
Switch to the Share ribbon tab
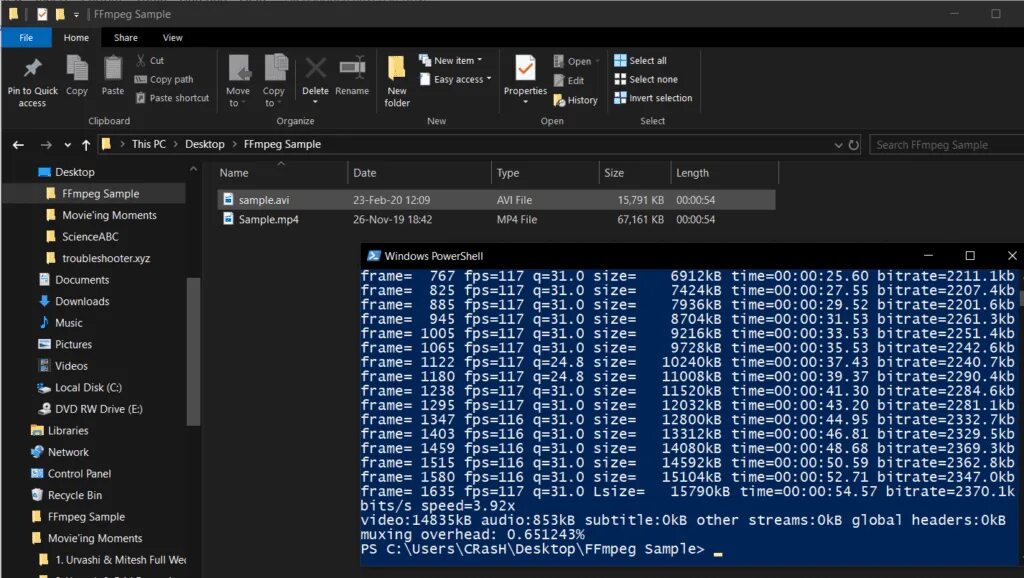[125, 37]
